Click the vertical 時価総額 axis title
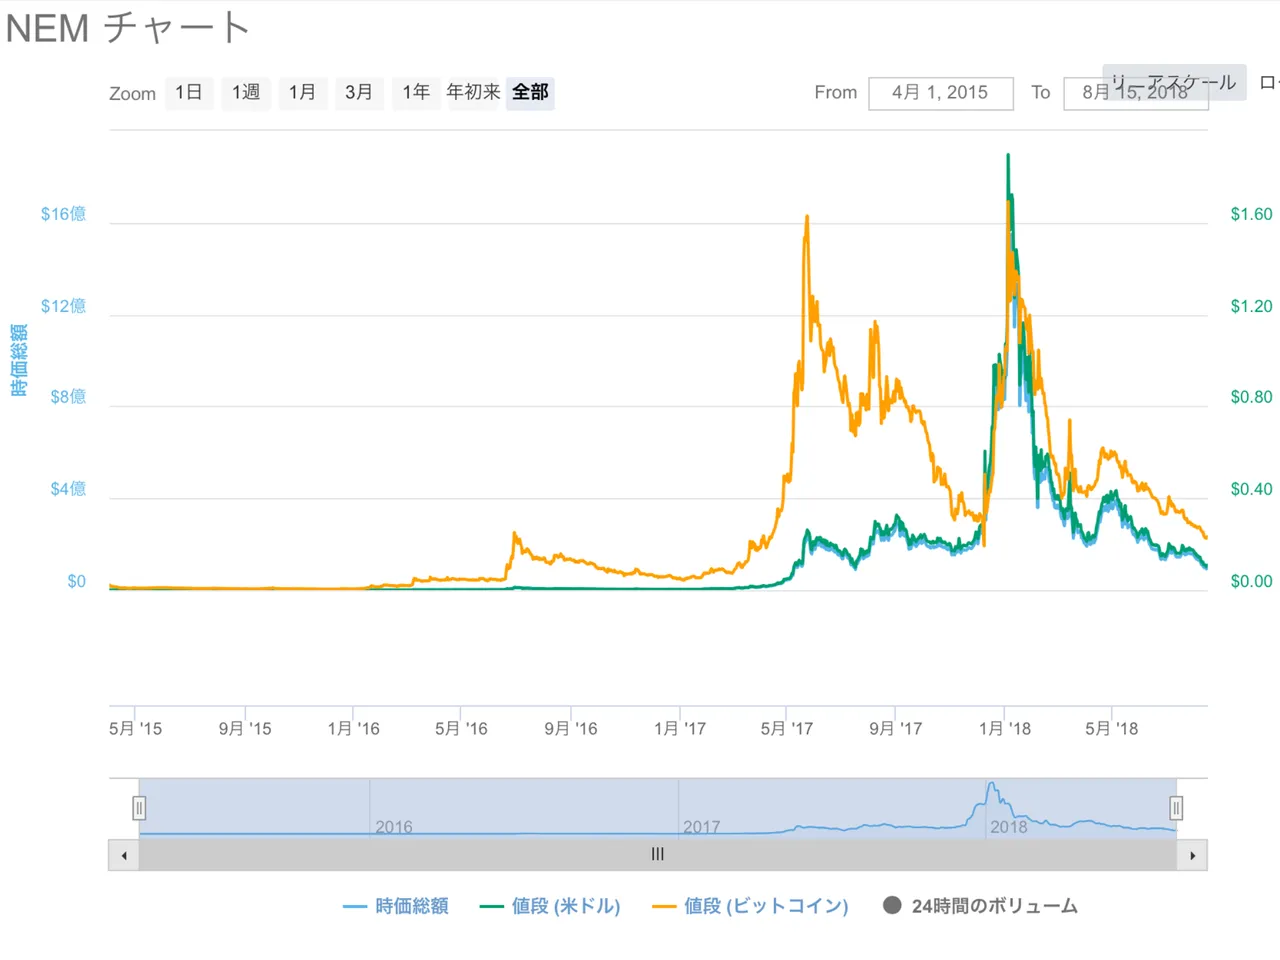The image size is (1280, 960). (19, 360)
